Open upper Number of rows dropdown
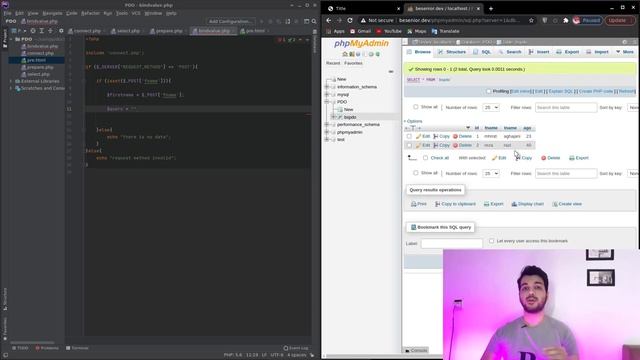 click(x=491, y=107)
